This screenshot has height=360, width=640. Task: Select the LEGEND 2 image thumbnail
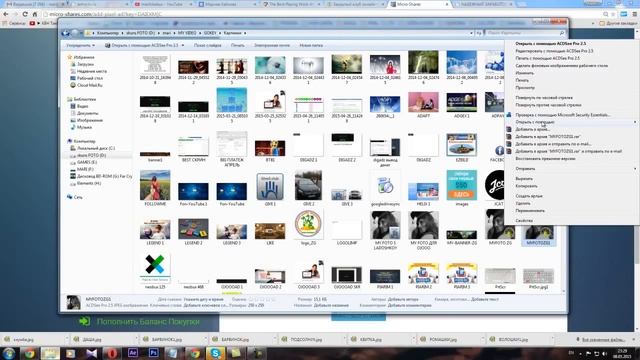tap(193, 231)
